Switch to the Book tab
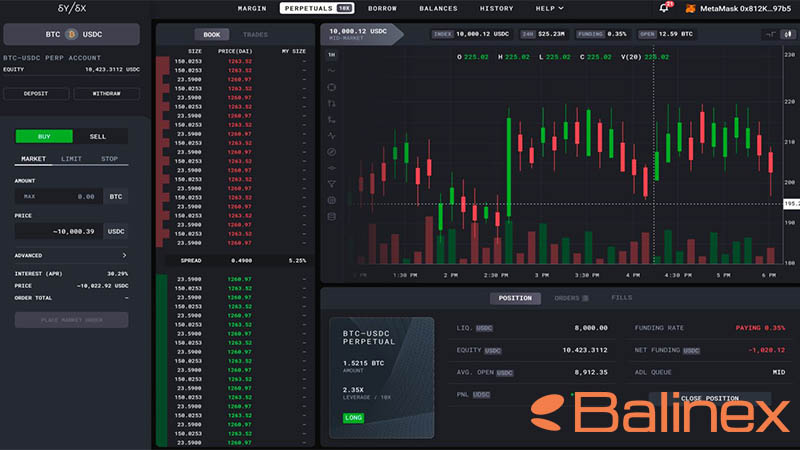This screenshot has width=800, height=450. (212, 35)
